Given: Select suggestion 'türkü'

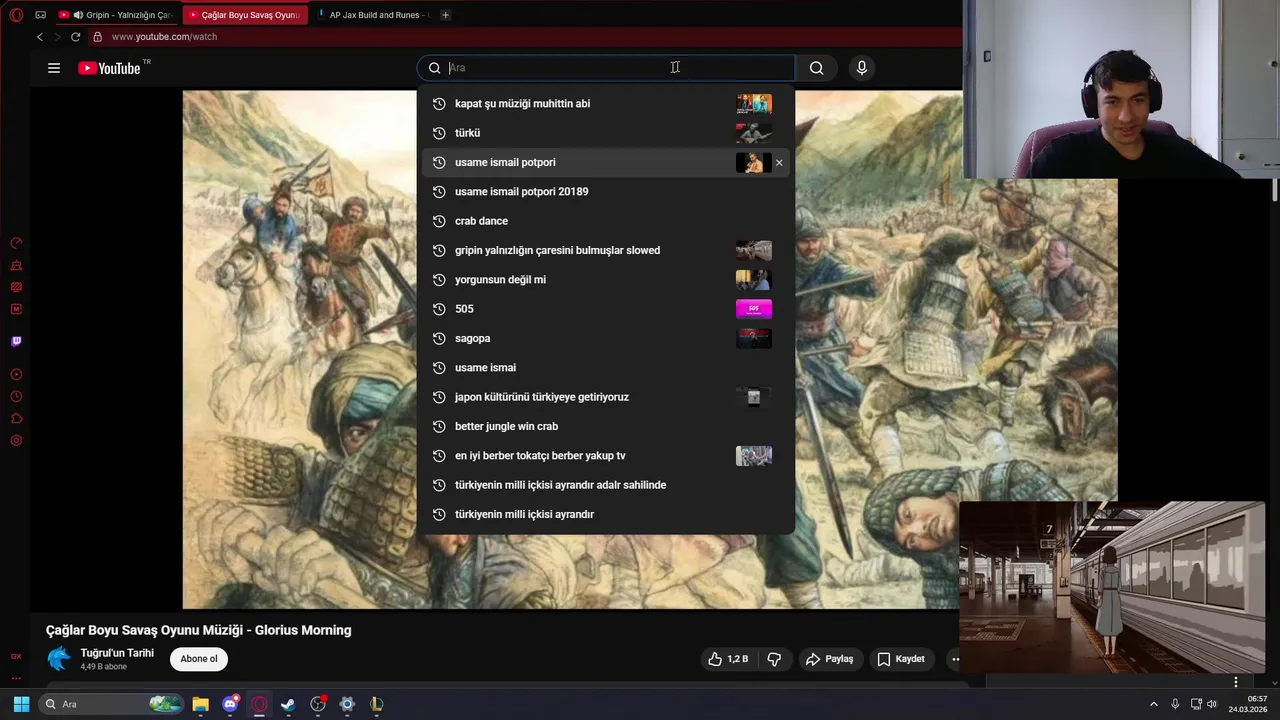Looking at the screenshot, I should click(606, 133).
